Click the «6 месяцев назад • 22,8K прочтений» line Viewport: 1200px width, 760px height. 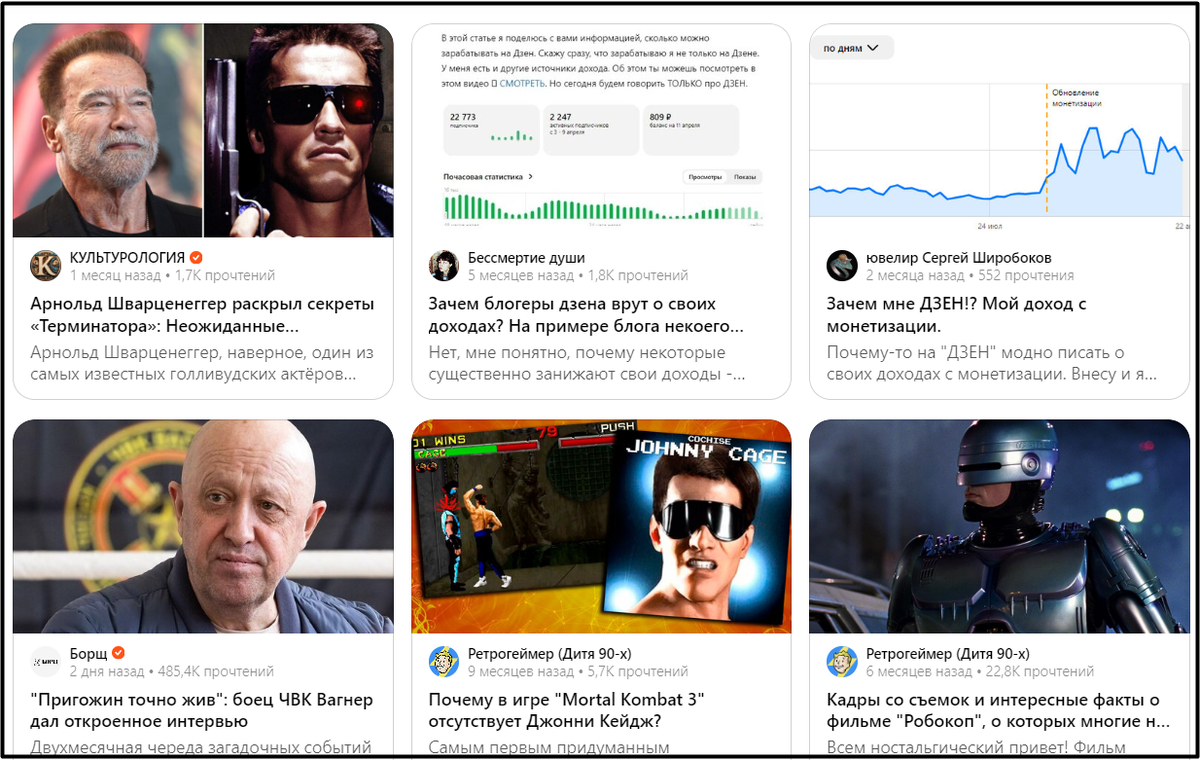tap(980, 672)
